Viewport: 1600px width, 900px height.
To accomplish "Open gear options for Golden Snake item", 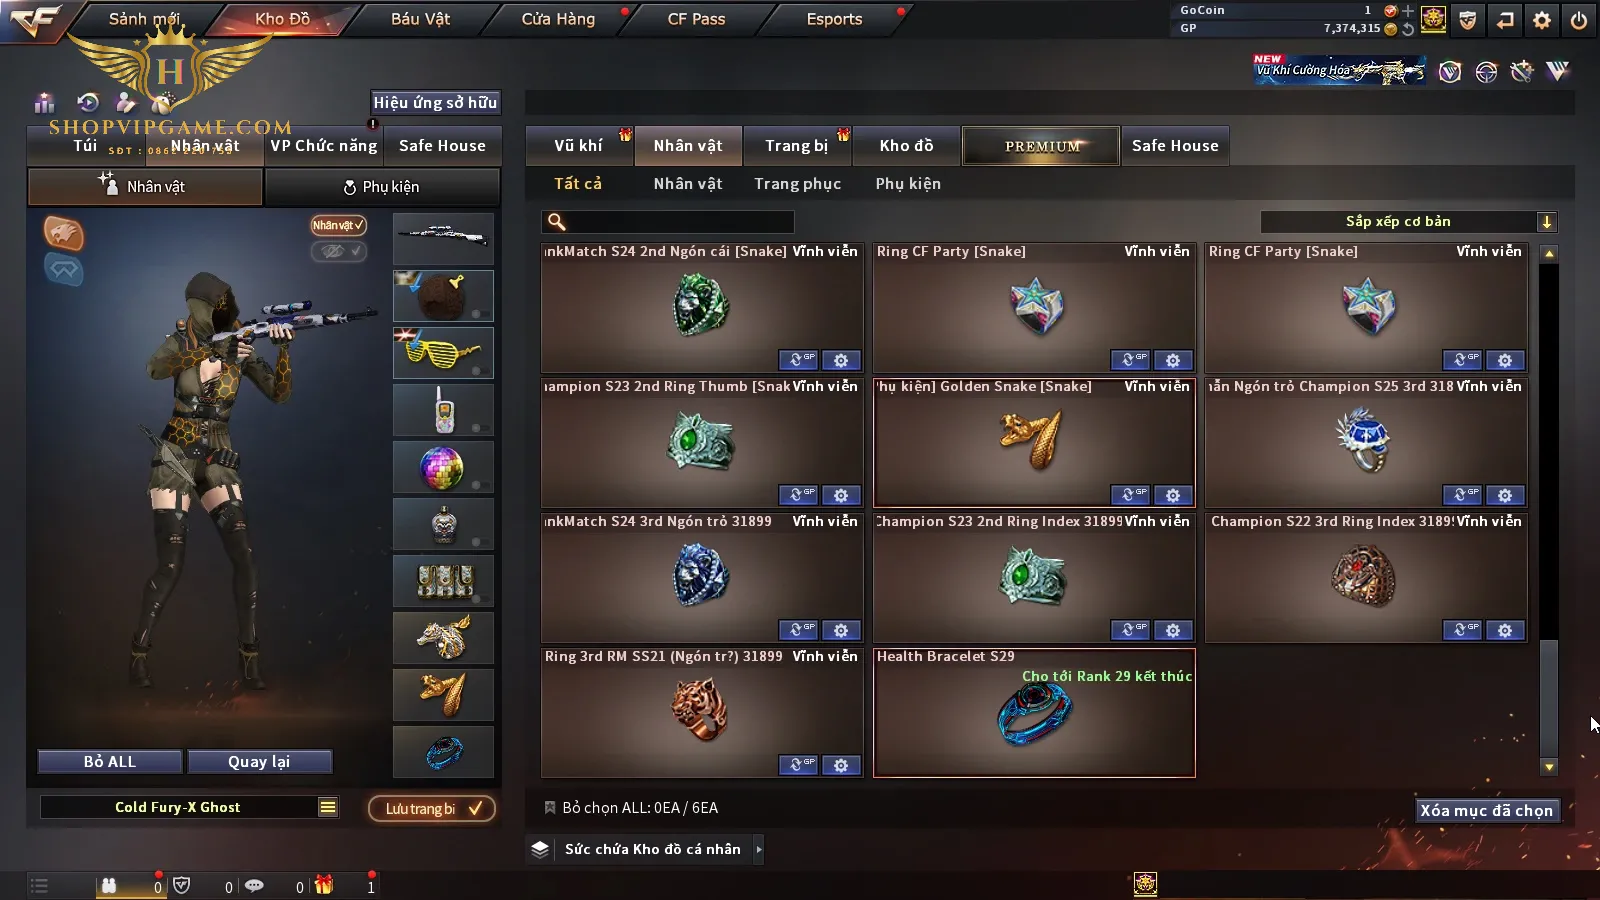I will click(x=1173, y=495).
